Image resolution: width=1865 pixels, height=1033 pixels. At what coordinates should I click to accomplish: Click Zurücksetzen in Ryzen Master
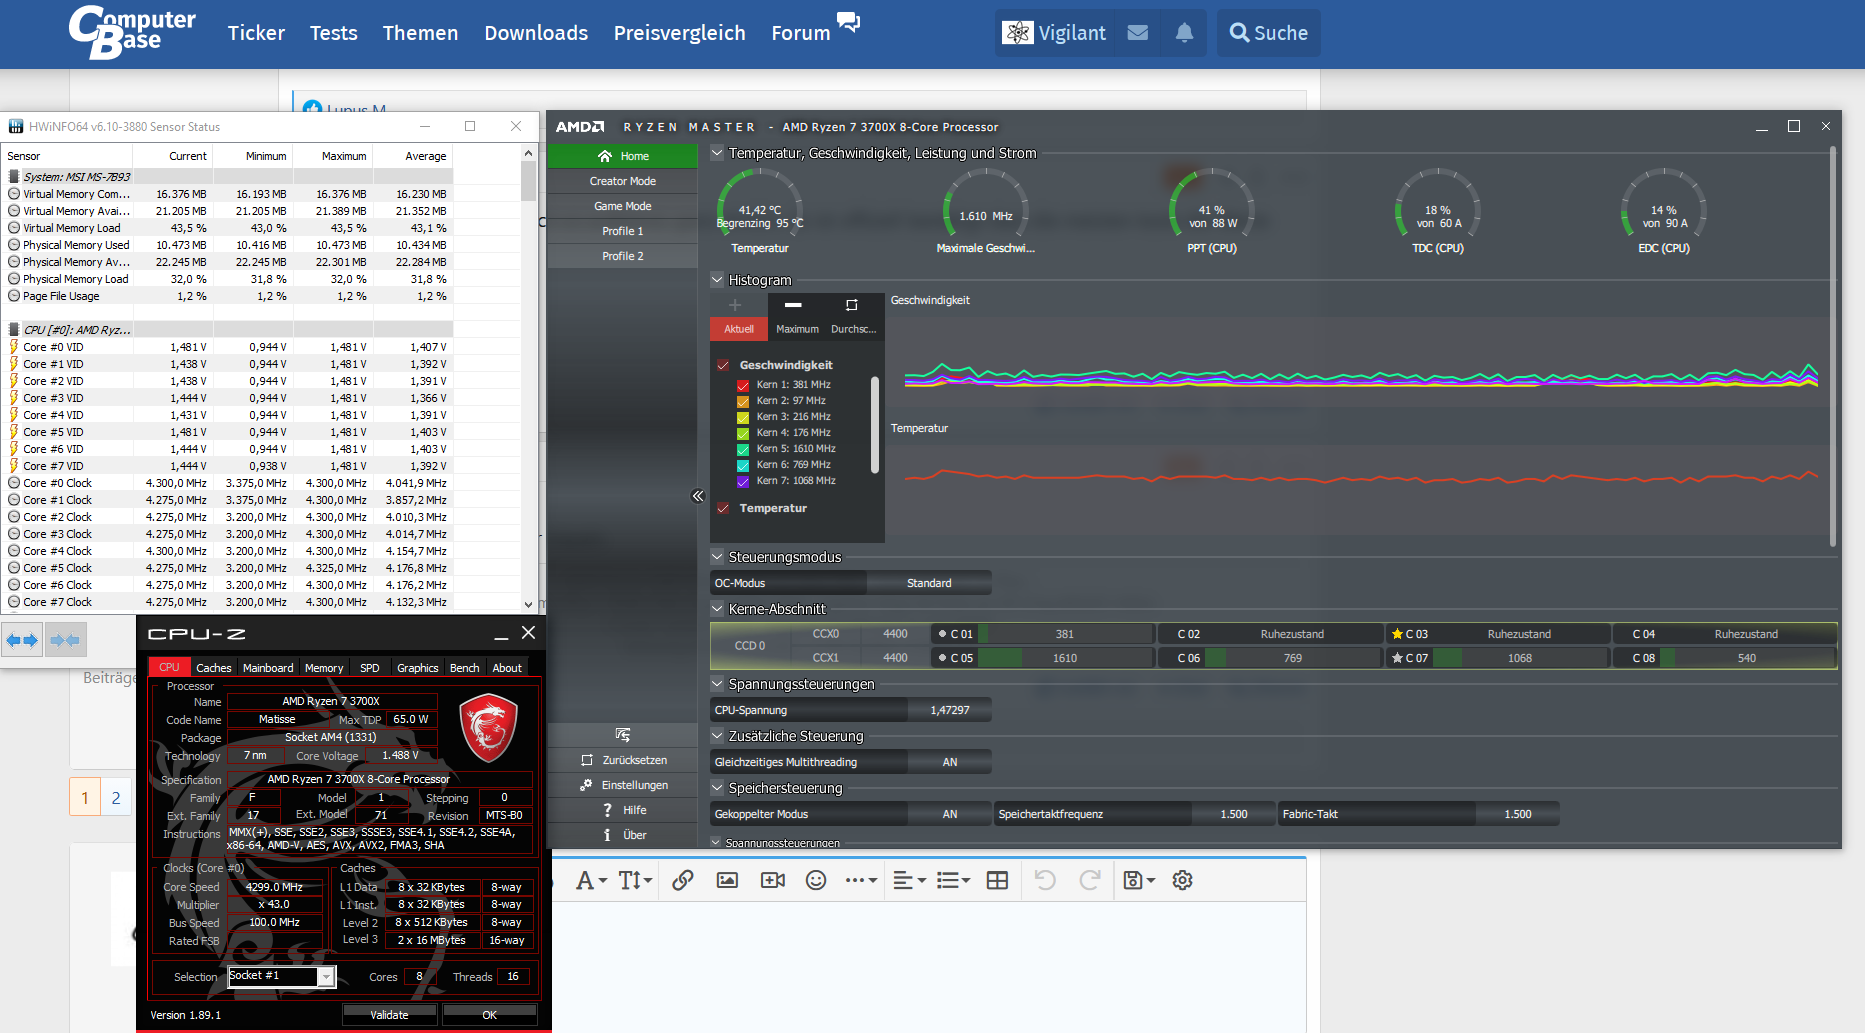click(x=622, y=760)
